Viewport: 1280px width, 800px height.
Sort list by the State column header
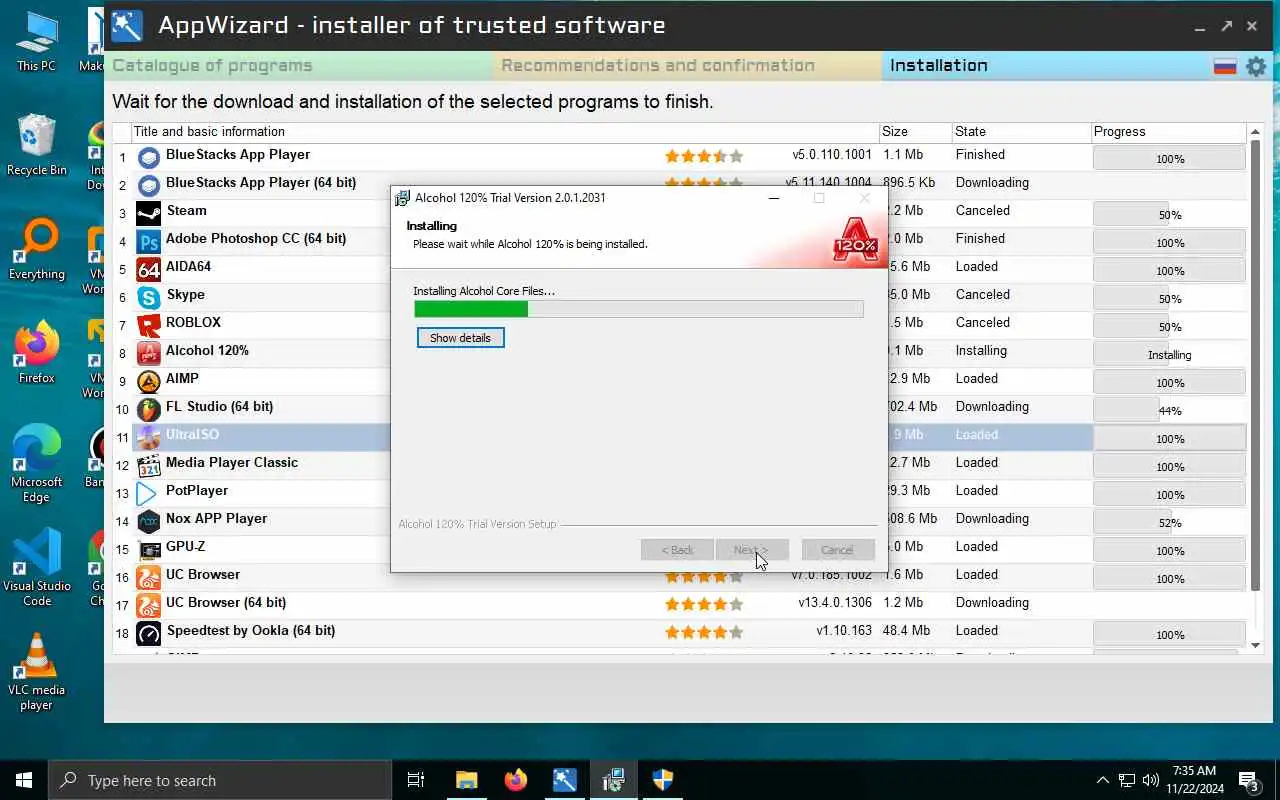pyautogui.click(x=1020, y=132)
